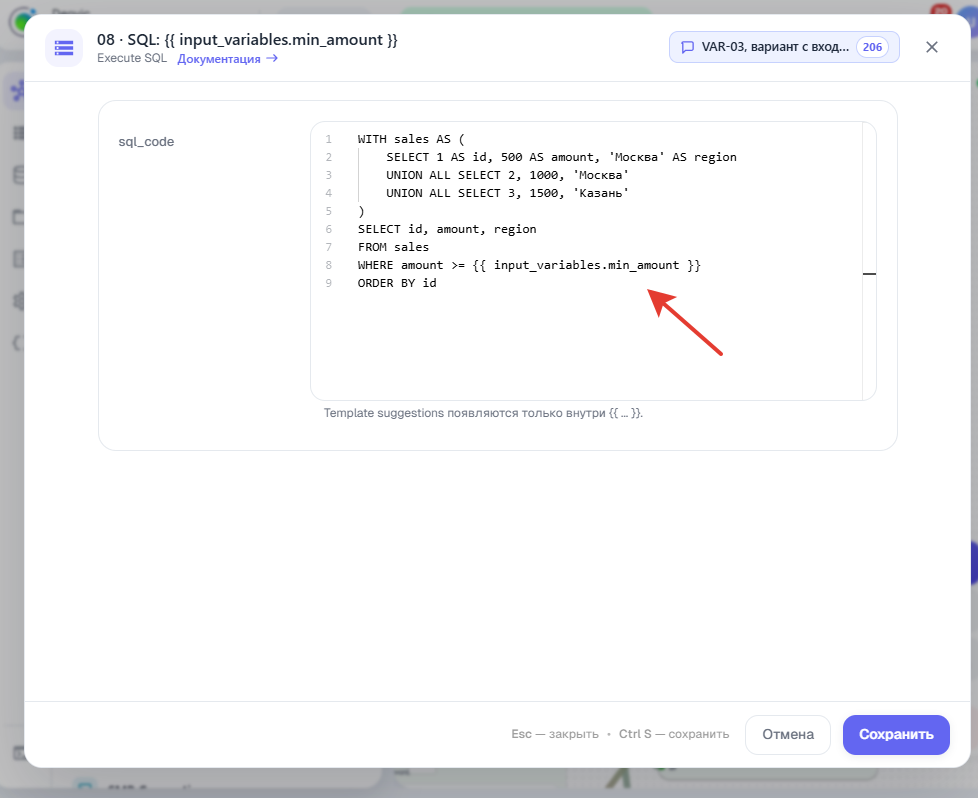This screenshot has height=798, width=978.
Task: Click the line starting 'SELECT 1 AS id, 500 AS amount'
Action: point(561,157)
